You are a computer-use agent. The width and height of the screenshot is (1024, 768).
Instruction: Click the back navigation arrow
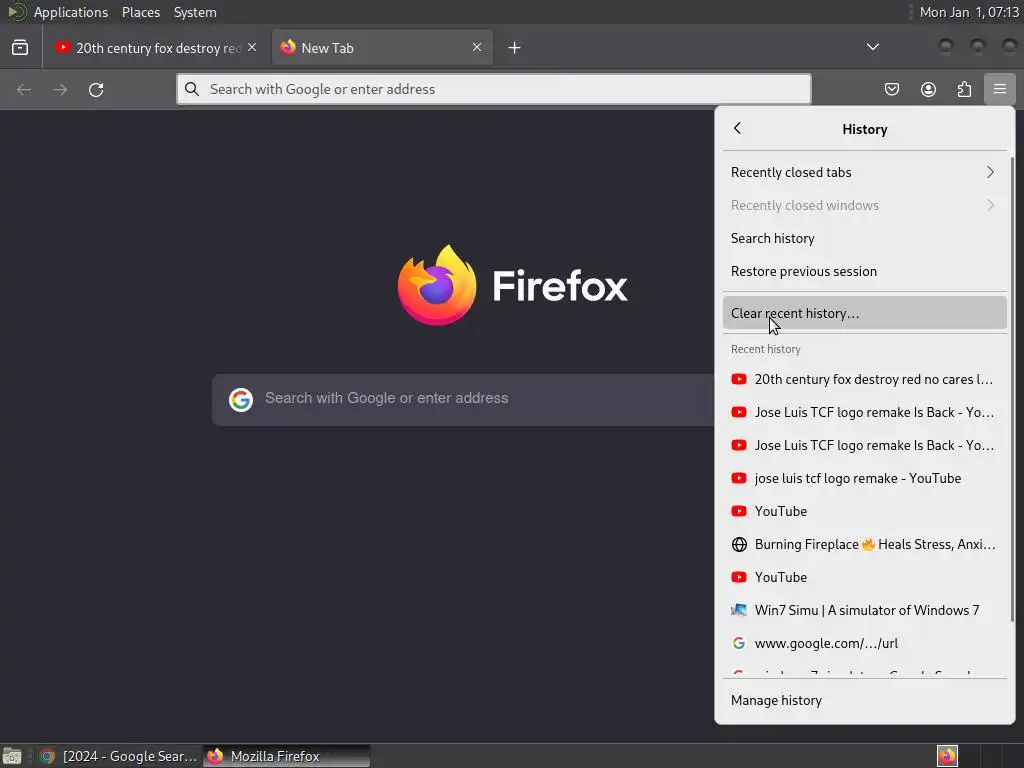click(24, 89)
